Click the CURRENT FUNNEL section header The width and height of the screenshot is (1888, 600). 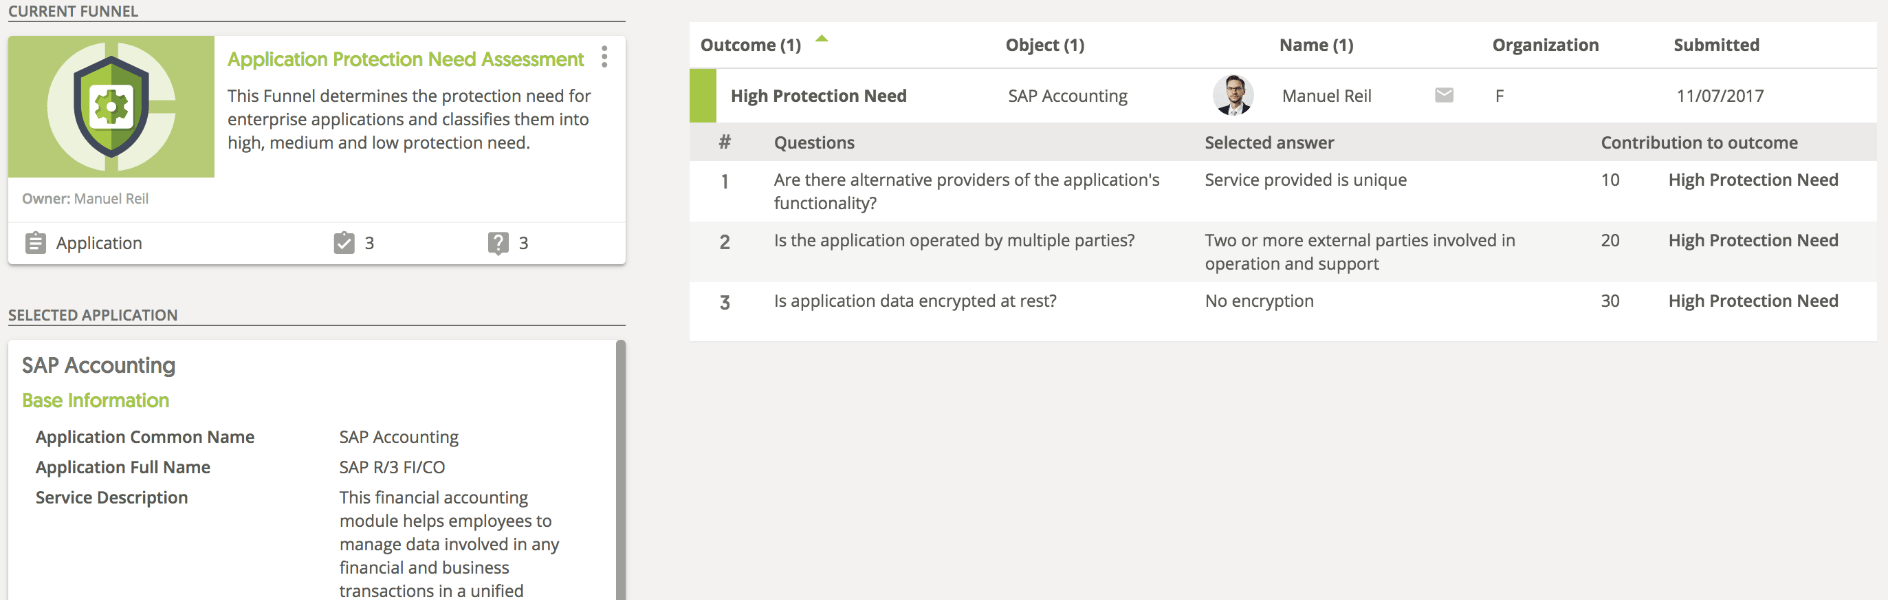(73, 11)
